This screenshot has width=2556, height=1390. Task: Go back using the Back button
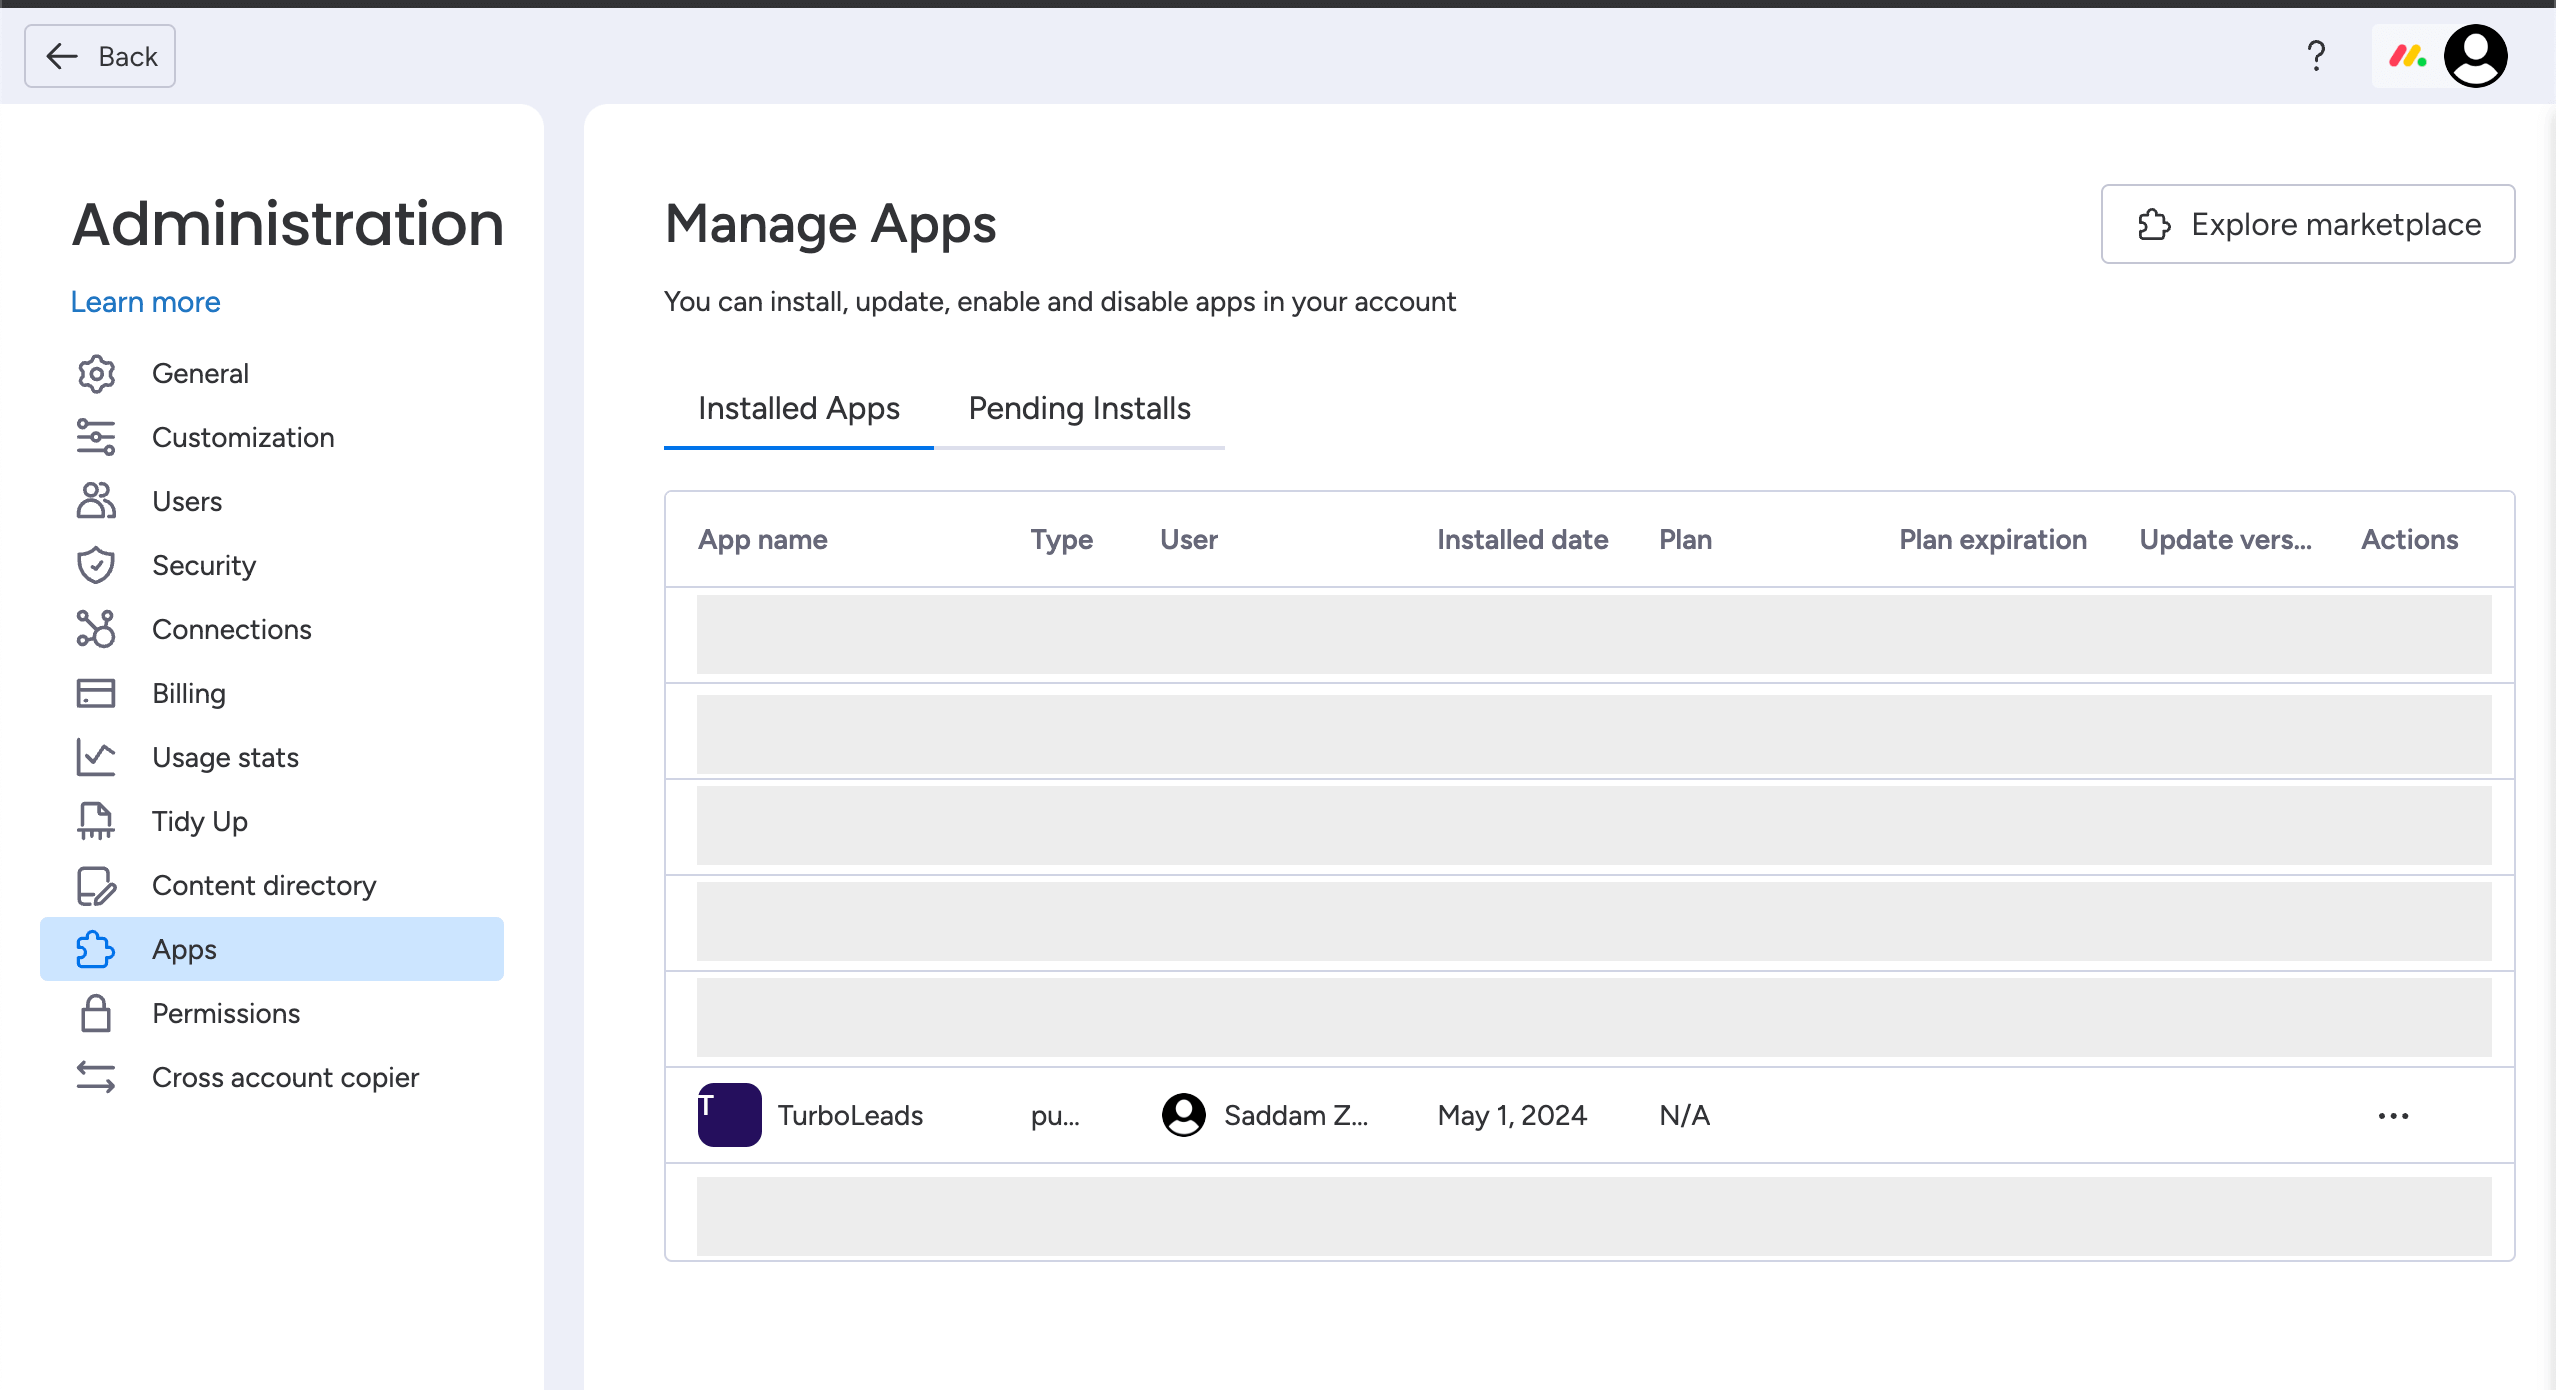[100, 56]
